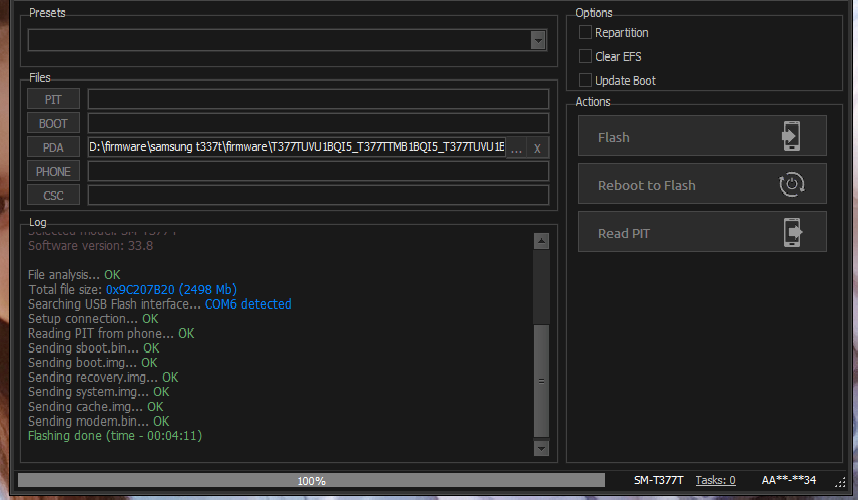Click the CSC file button

[x=53, y=196]
